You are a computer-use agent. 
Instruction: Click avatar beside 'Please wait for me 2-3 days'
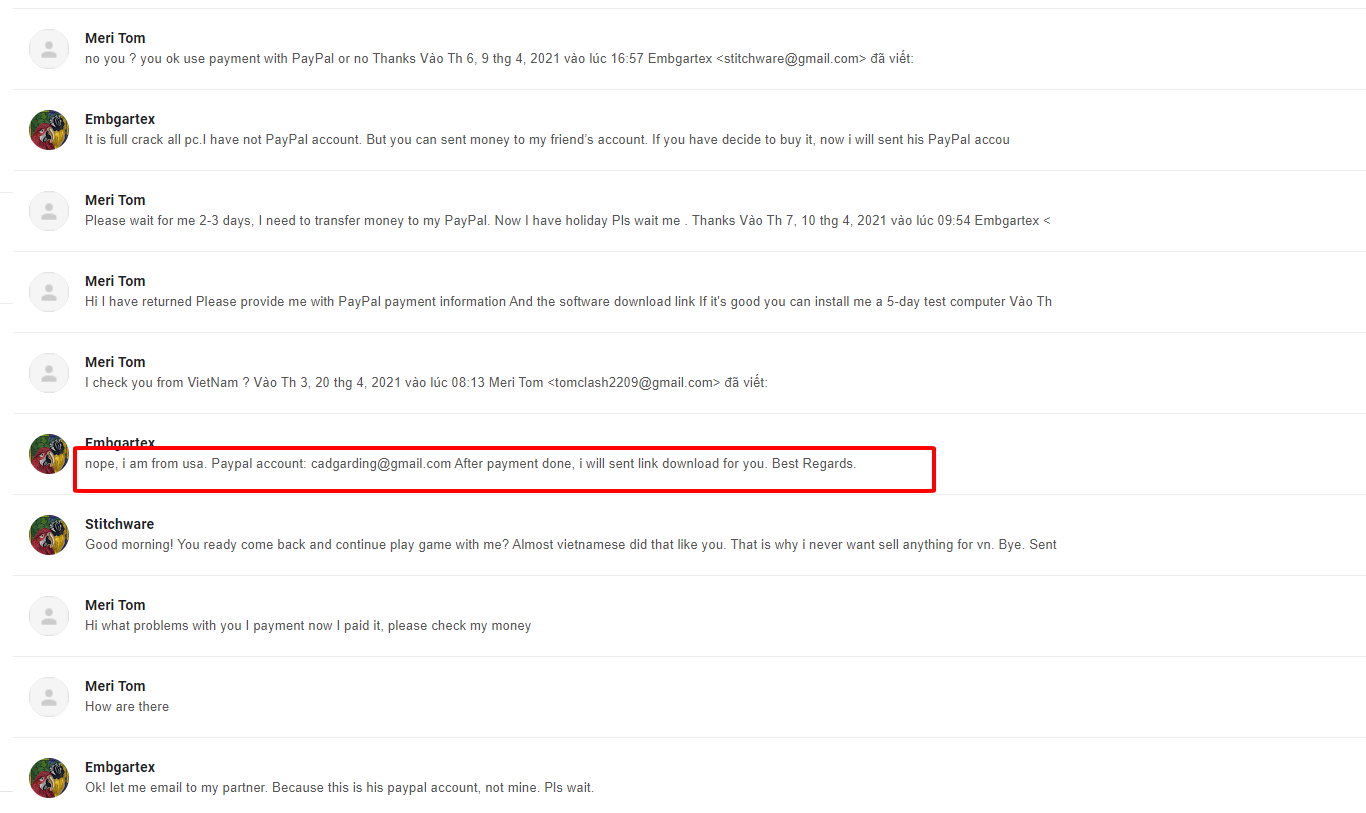tap(49, 211)
